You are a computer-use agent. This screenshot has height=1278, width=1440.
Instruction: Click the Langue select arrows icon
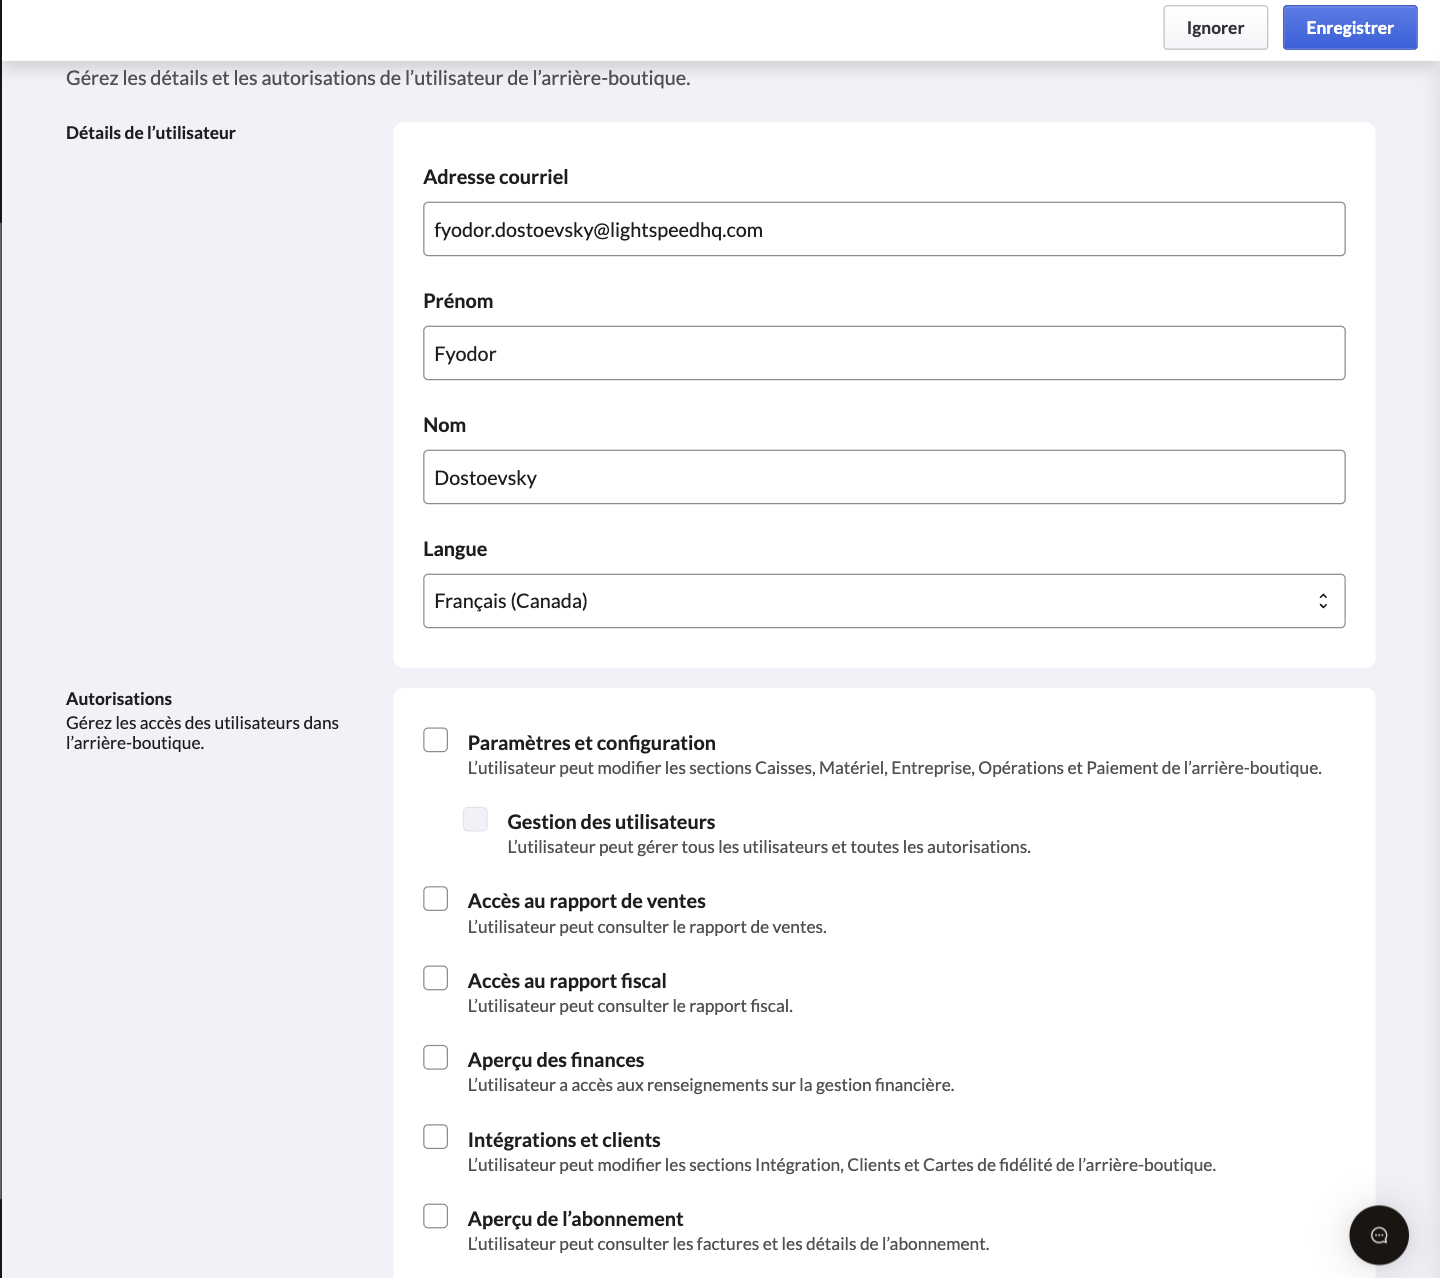point(1323,601)
